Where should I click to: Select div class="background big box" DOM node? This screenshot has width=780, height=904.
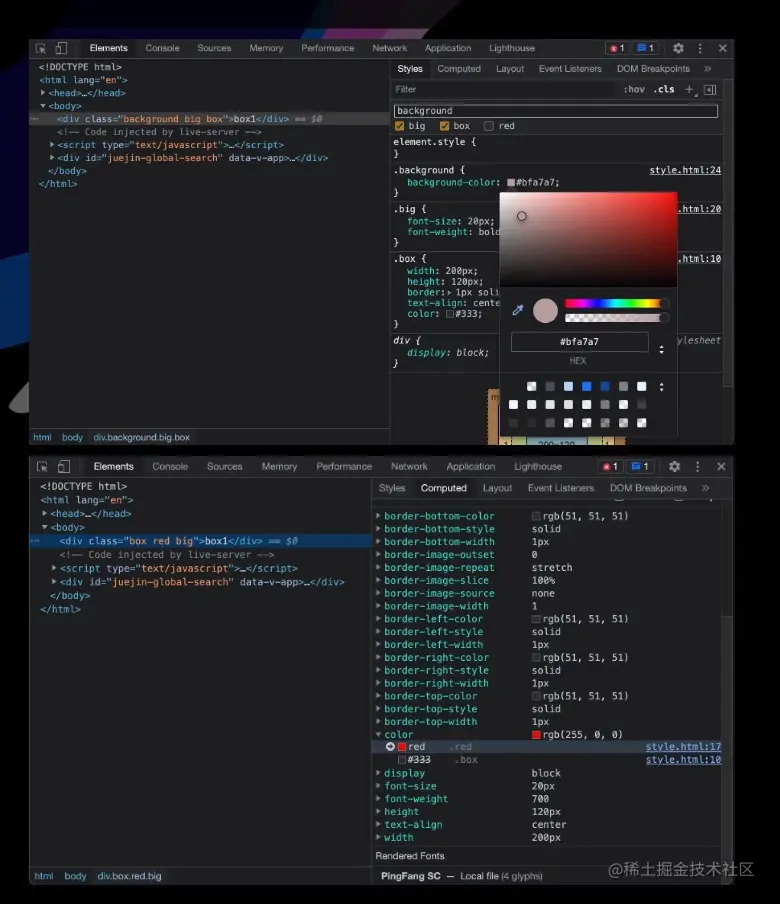[x=210, y=119]
